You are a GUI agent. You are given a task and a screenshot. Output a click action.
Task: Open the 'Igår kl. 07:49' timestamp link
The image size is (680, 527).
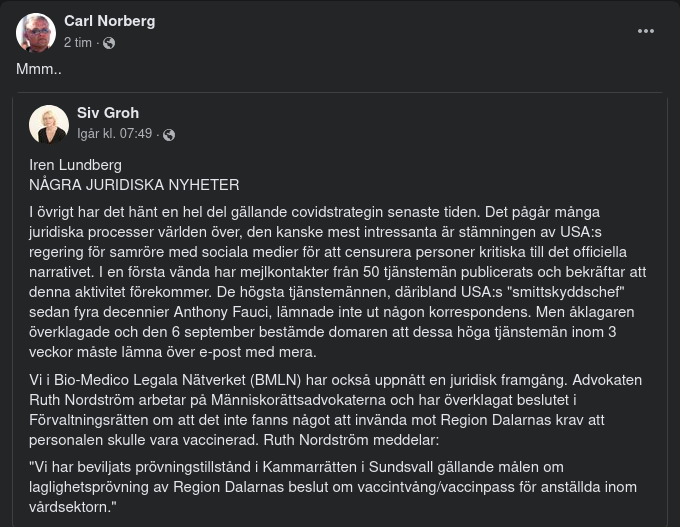[115, 134]
